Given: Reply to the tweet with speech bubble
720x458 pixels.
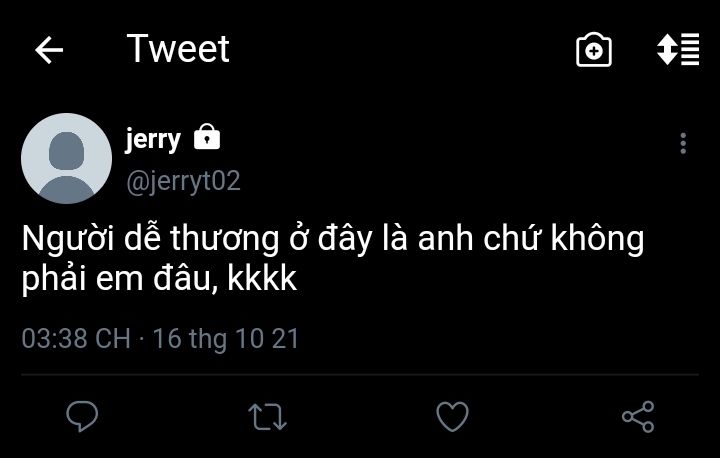Looking at the screenshot, I should point(82,415).
